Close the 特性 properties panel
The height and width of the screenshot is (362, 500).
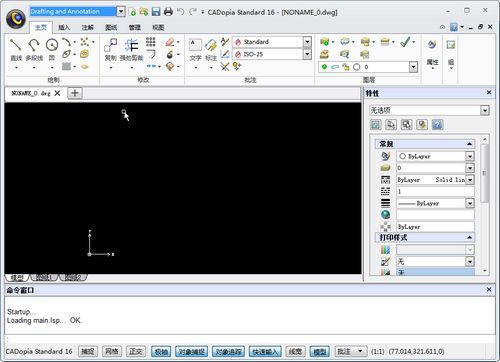pos(489,93)
